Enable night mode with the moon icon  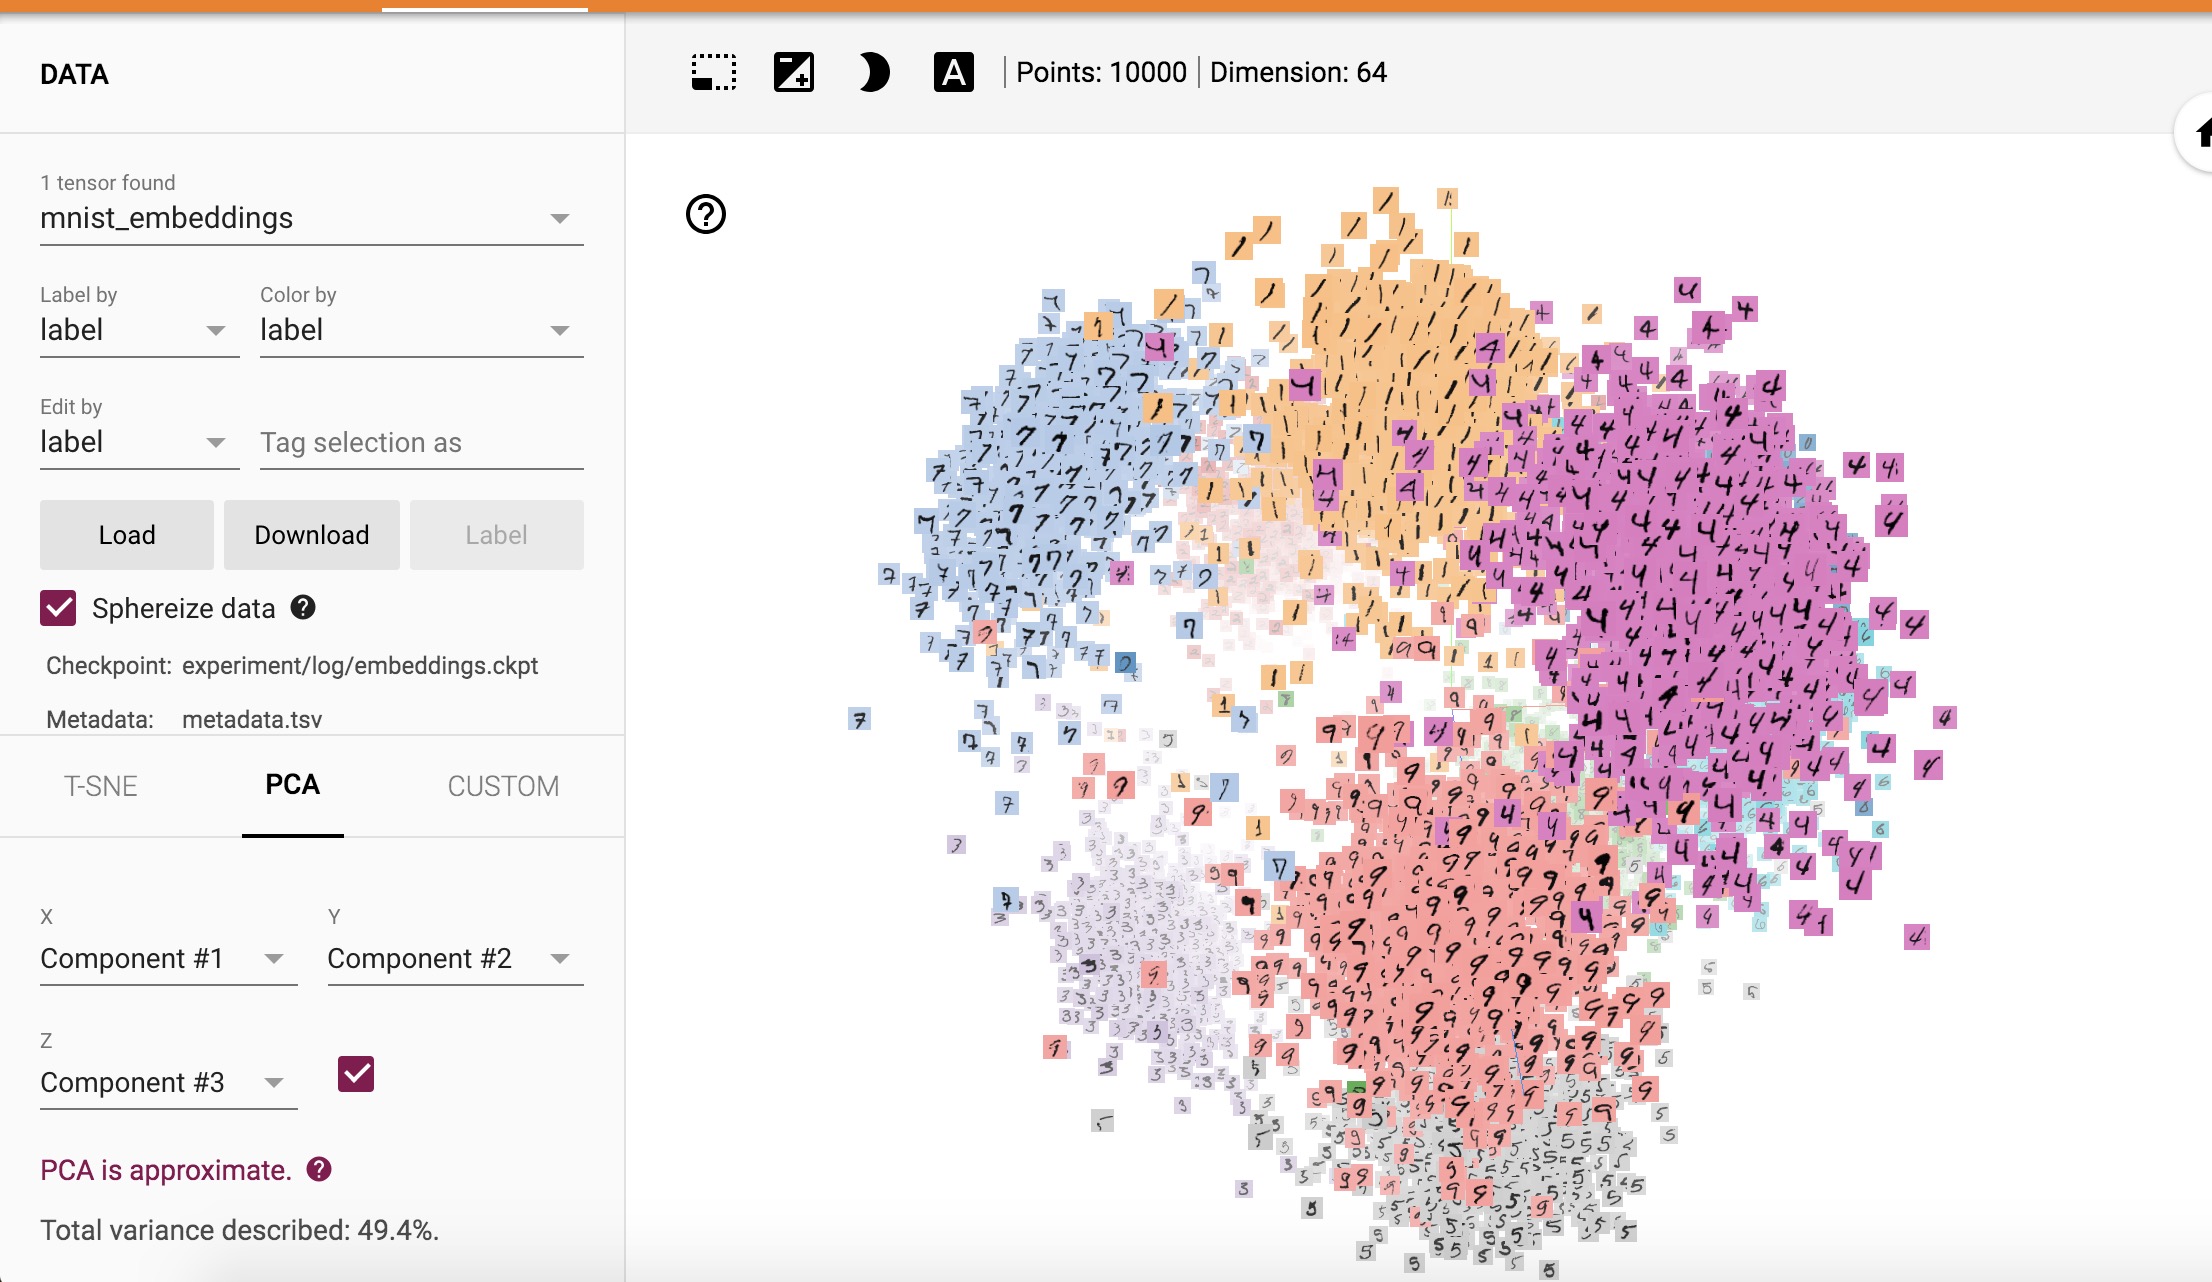click(873, 71)
